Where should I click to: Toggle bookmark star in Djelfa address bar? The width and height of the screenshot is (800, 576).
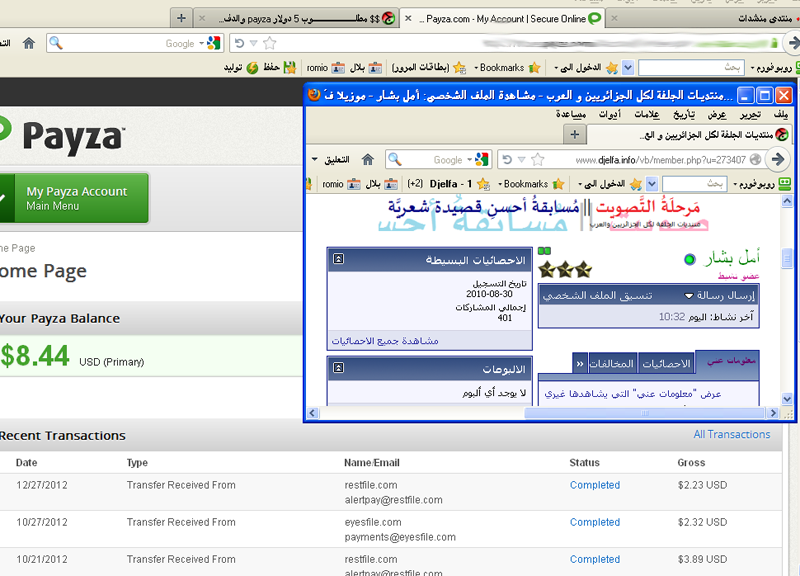click(538, 160)
